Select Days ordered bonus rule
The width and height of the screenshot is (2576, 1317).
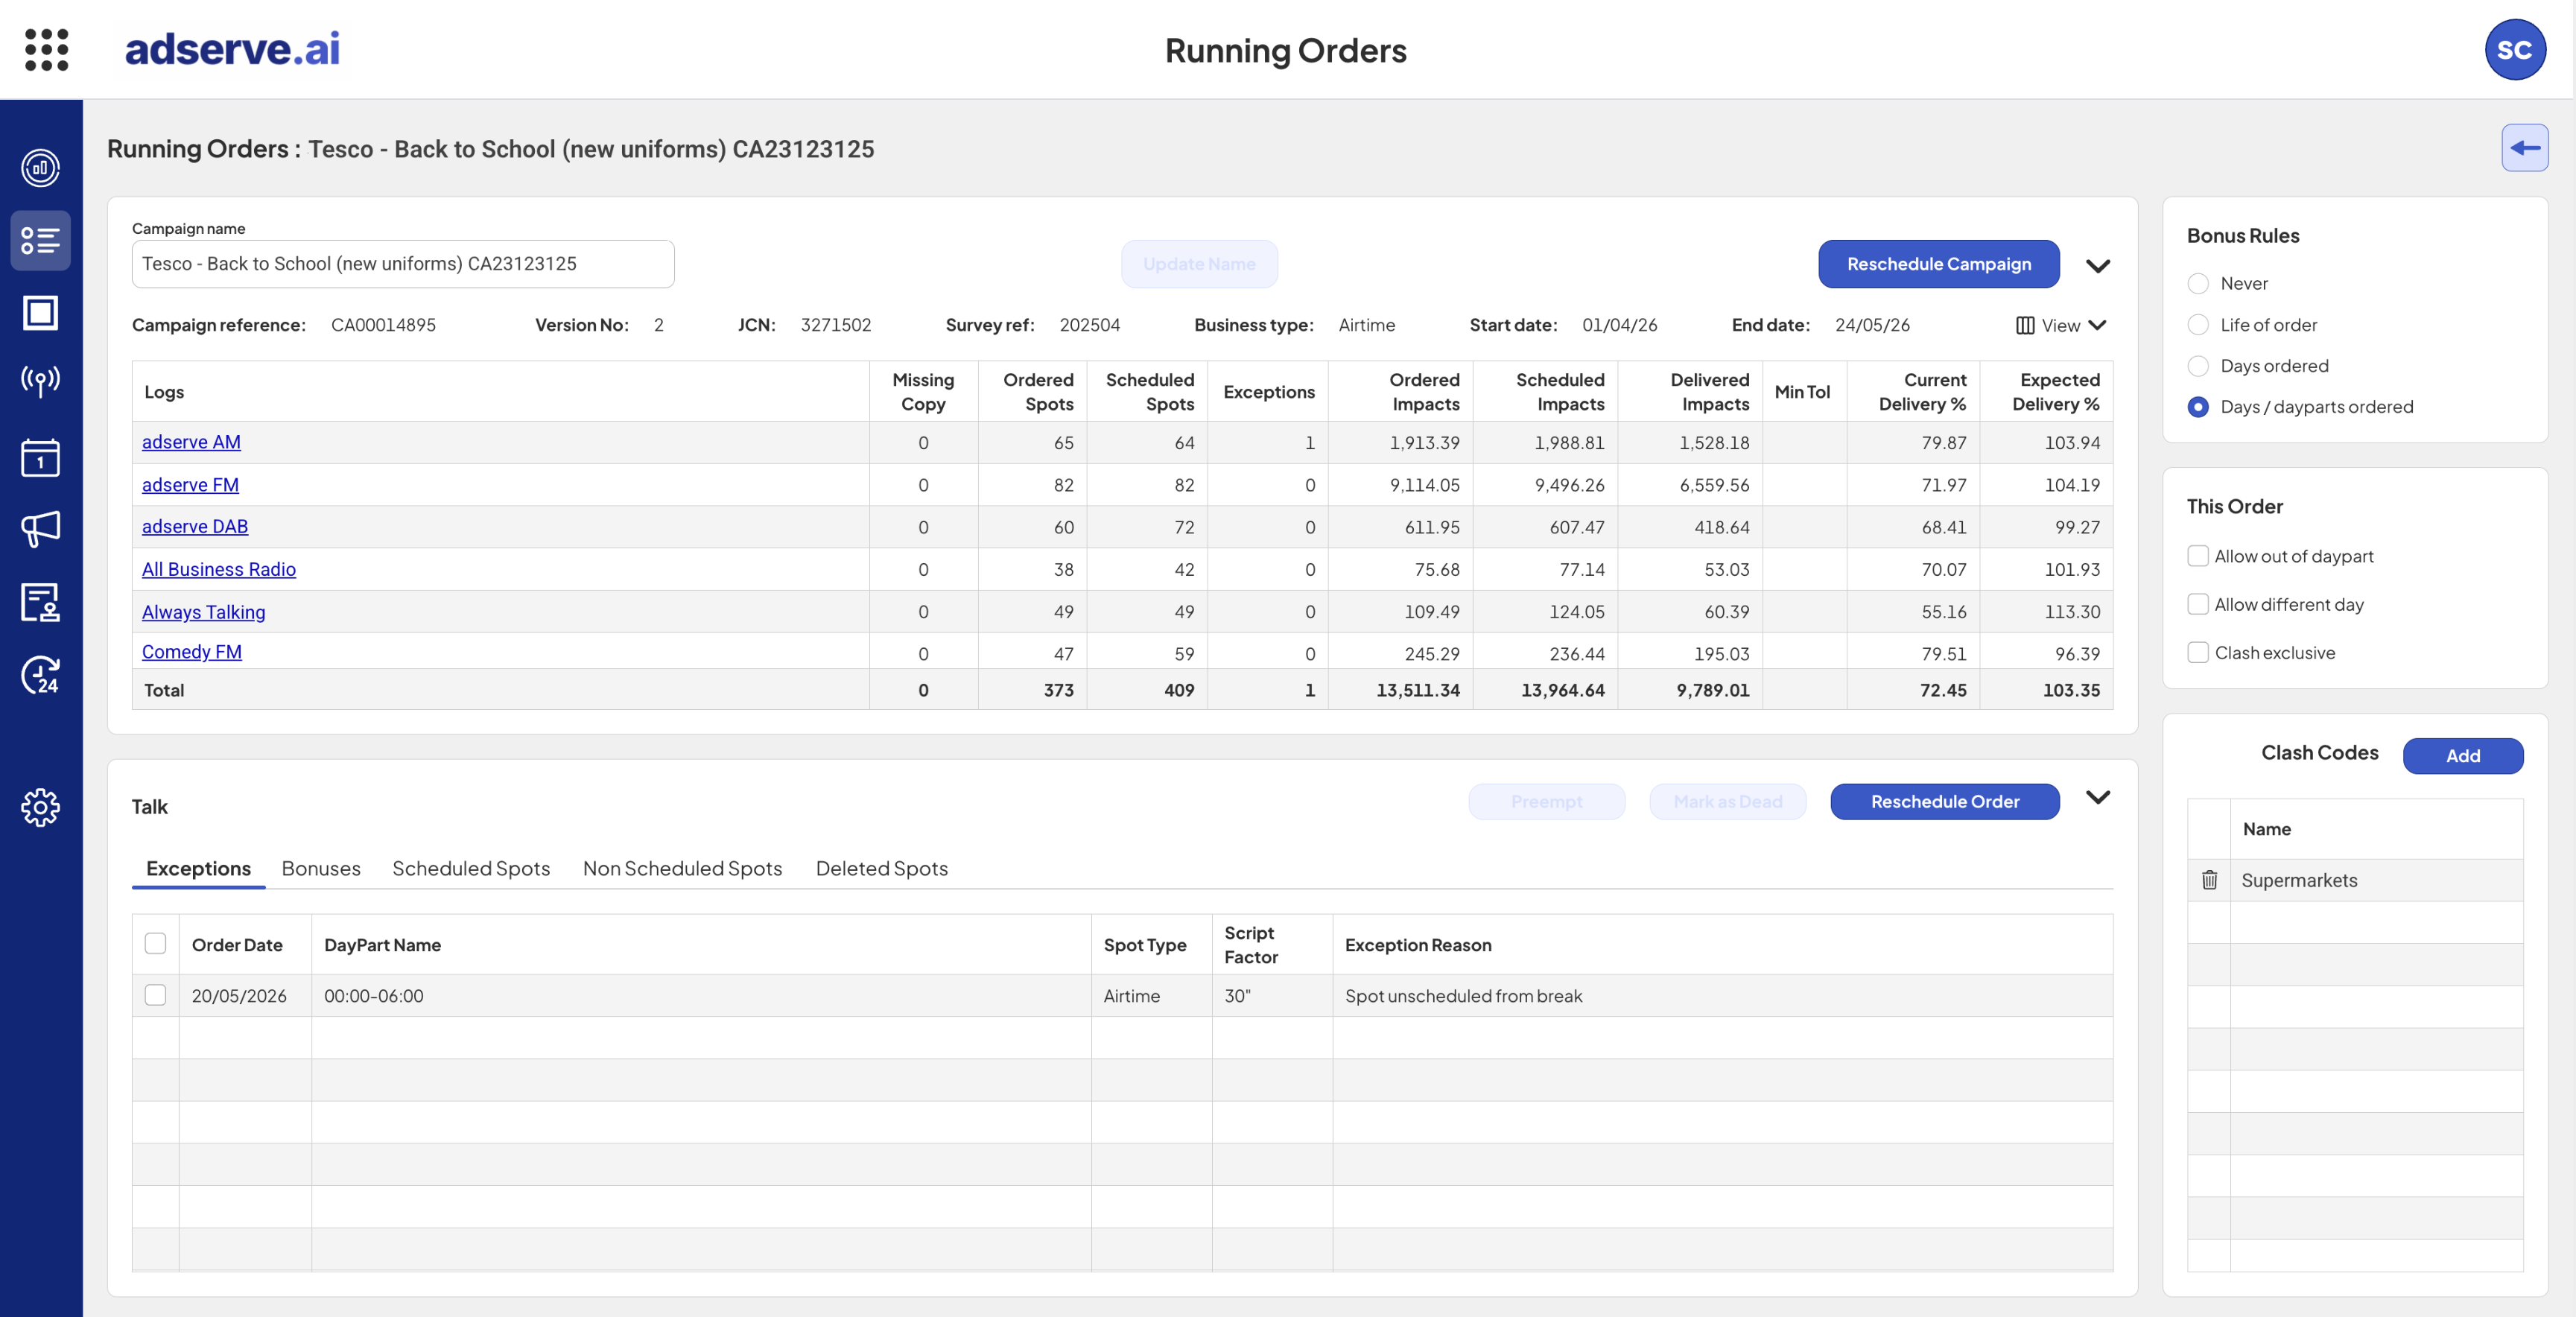click(2197, 366)
